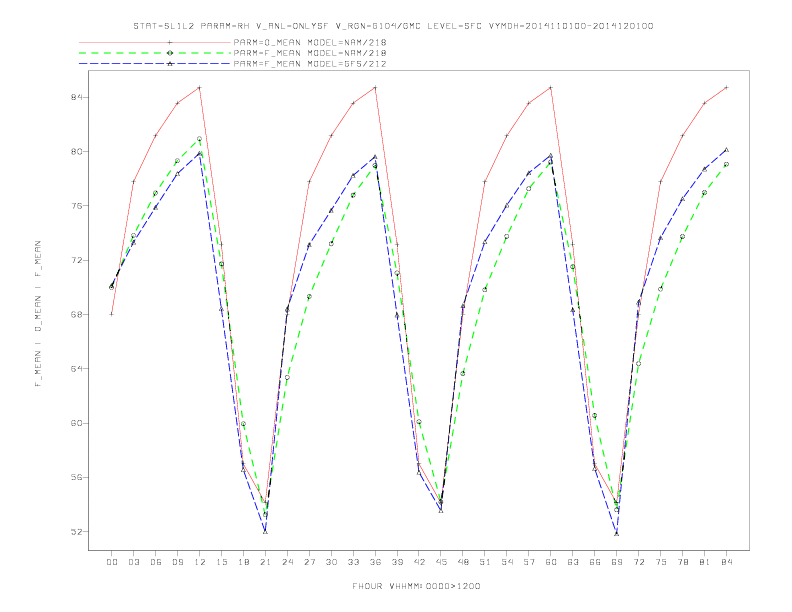Click x-axis forecast hour 33

click(353, 562)
